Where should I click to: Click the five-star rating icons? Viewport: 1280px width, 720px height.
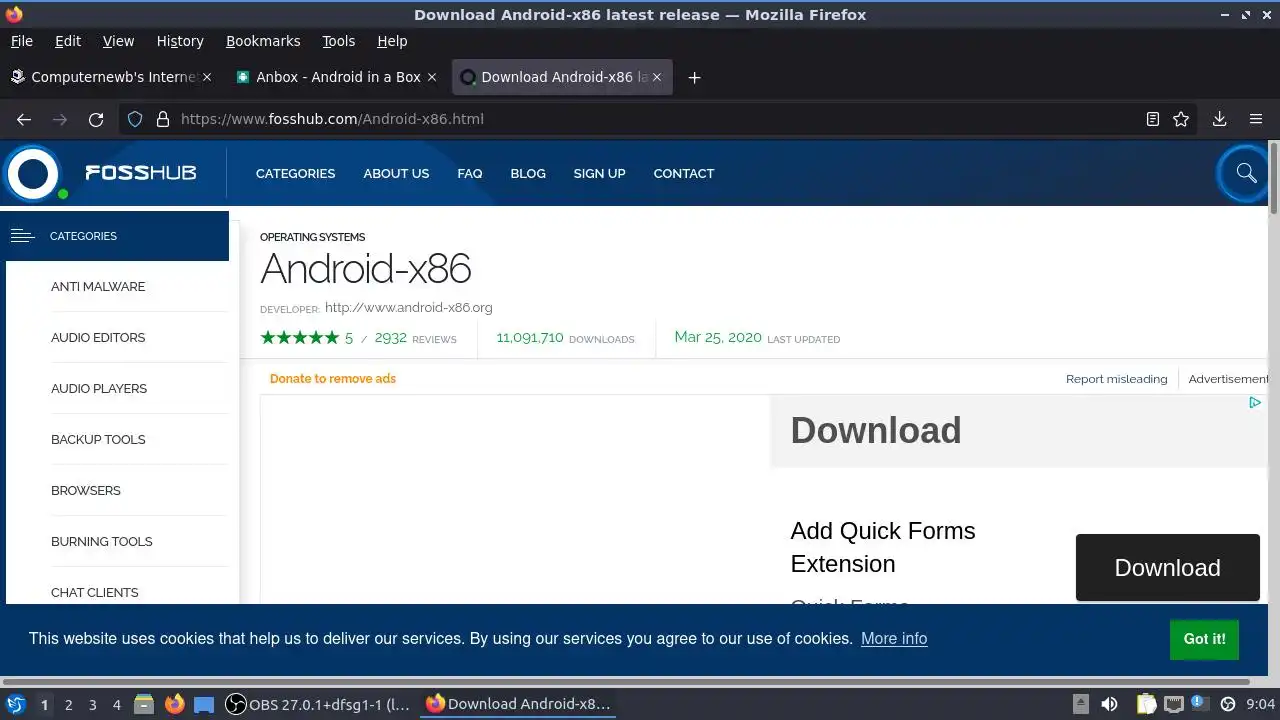tap(299, 338)
